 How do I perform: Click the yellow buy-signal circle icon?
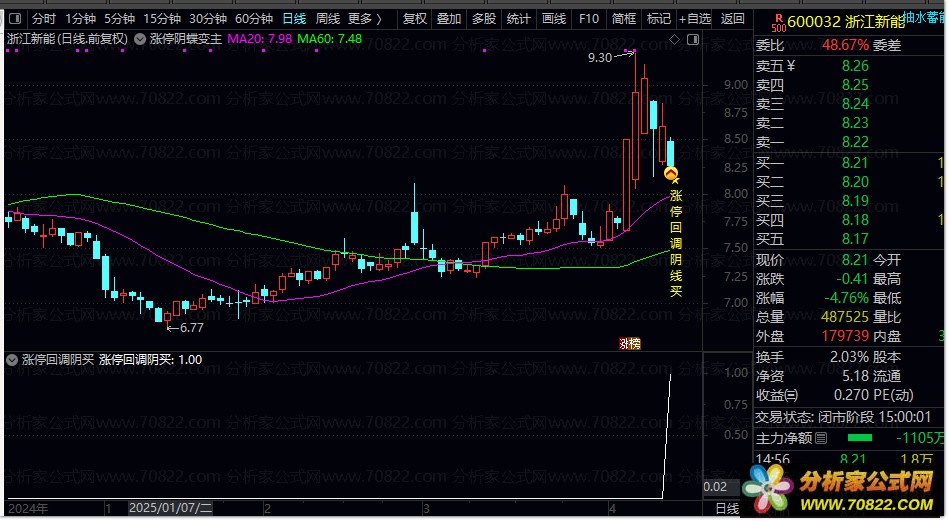(670, 174)
